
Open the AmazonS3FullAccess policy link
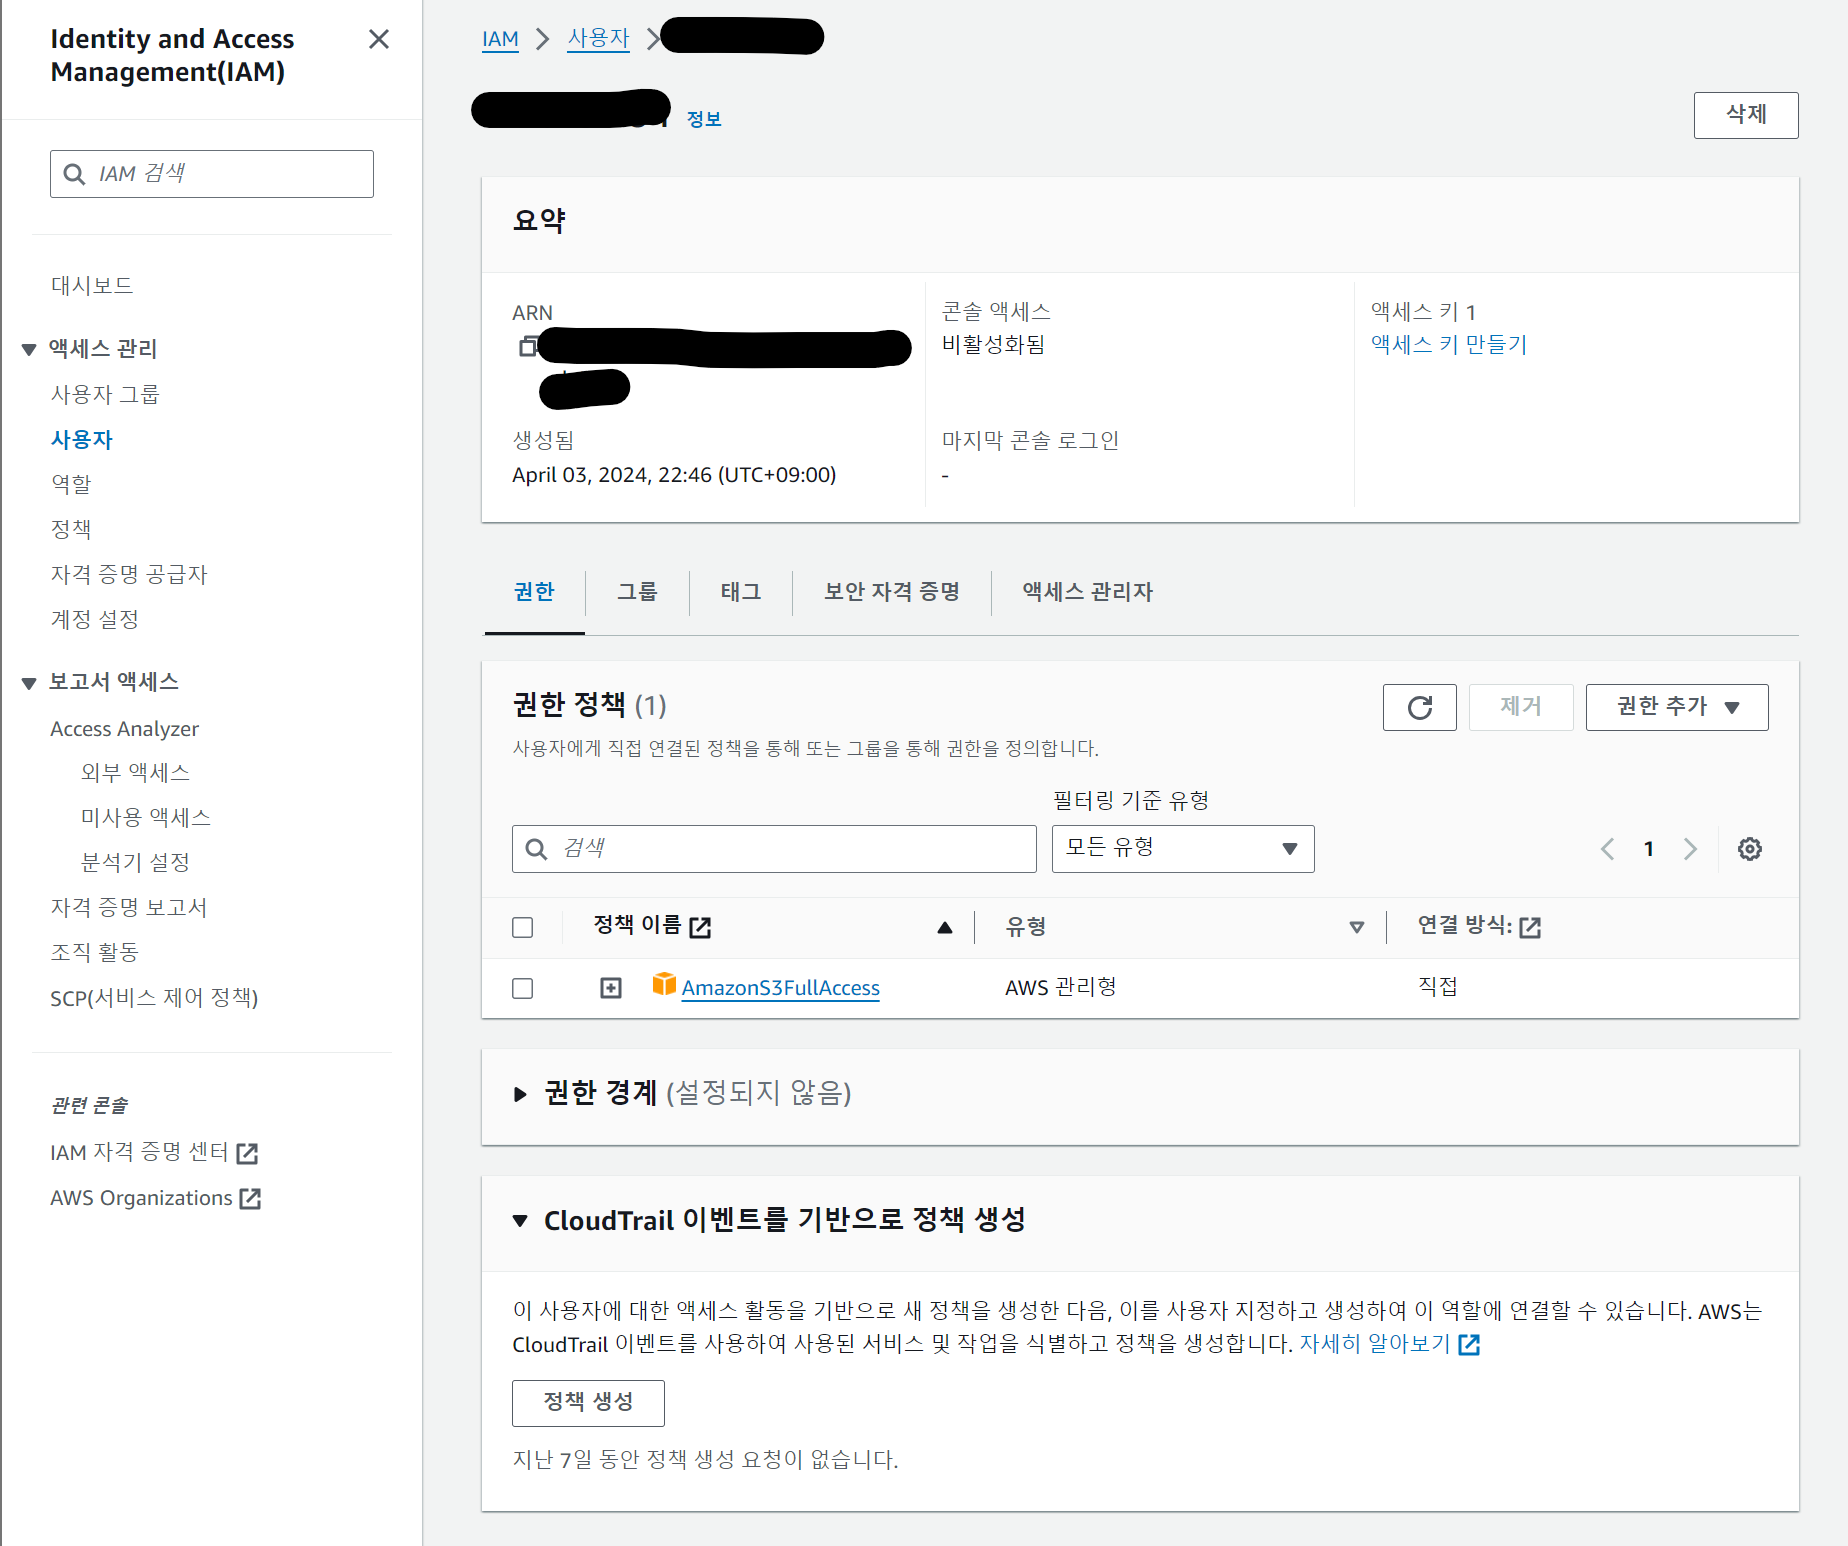[x=780, y=988]
